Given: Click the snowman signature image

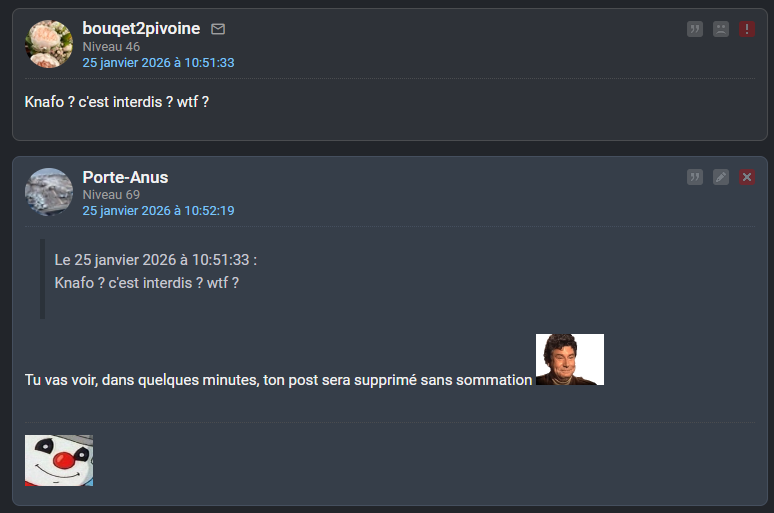Looking at the screenshot, I should (59, 460).
